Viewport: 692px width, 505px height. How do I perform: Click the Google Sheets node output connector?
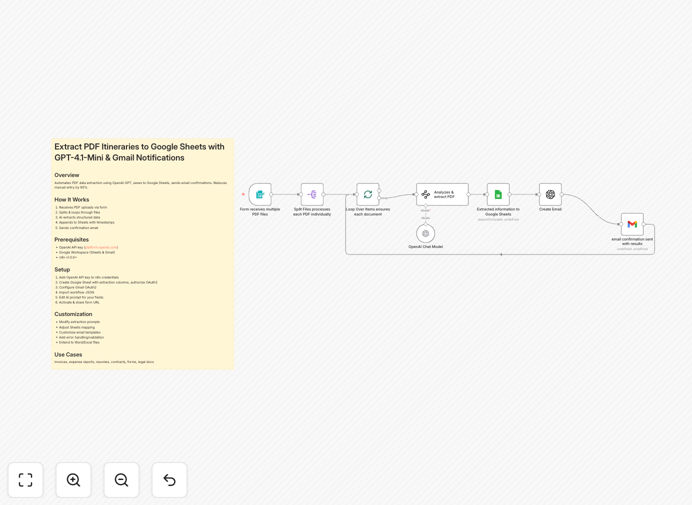click(510, 194)
